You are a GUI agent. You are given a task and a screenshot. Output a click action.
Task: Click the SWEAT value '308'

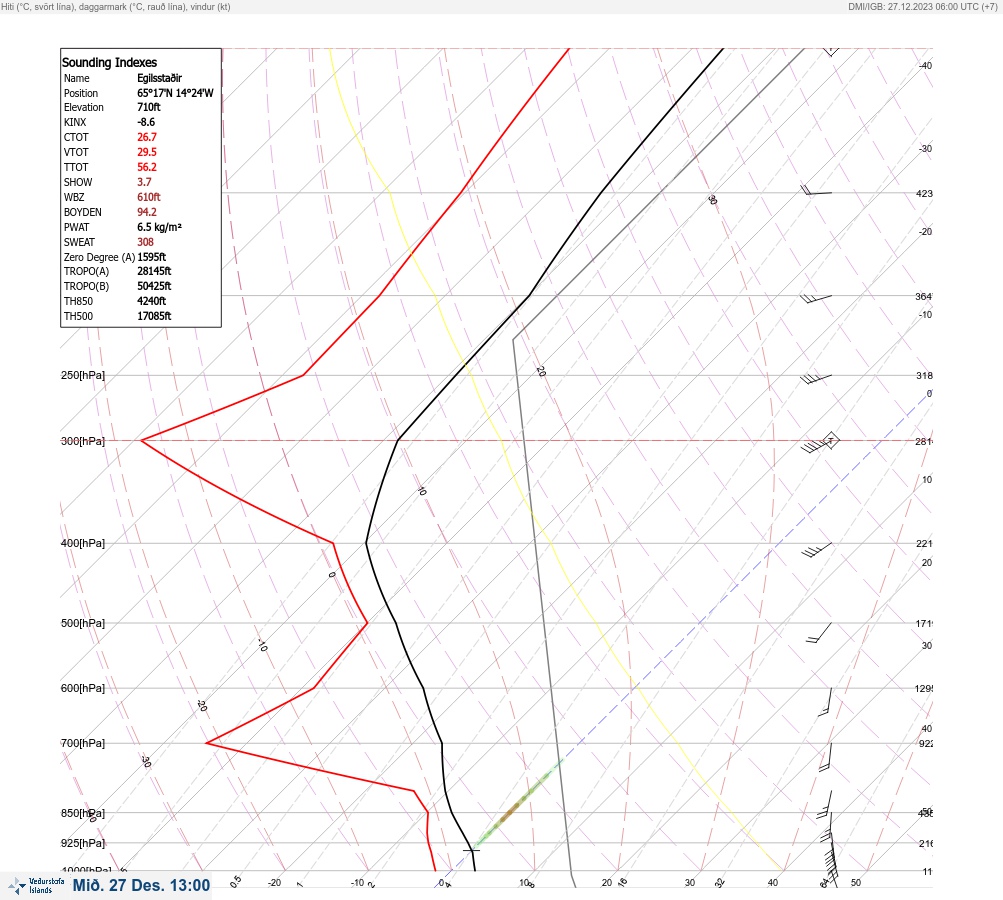[x=145, y=242]
